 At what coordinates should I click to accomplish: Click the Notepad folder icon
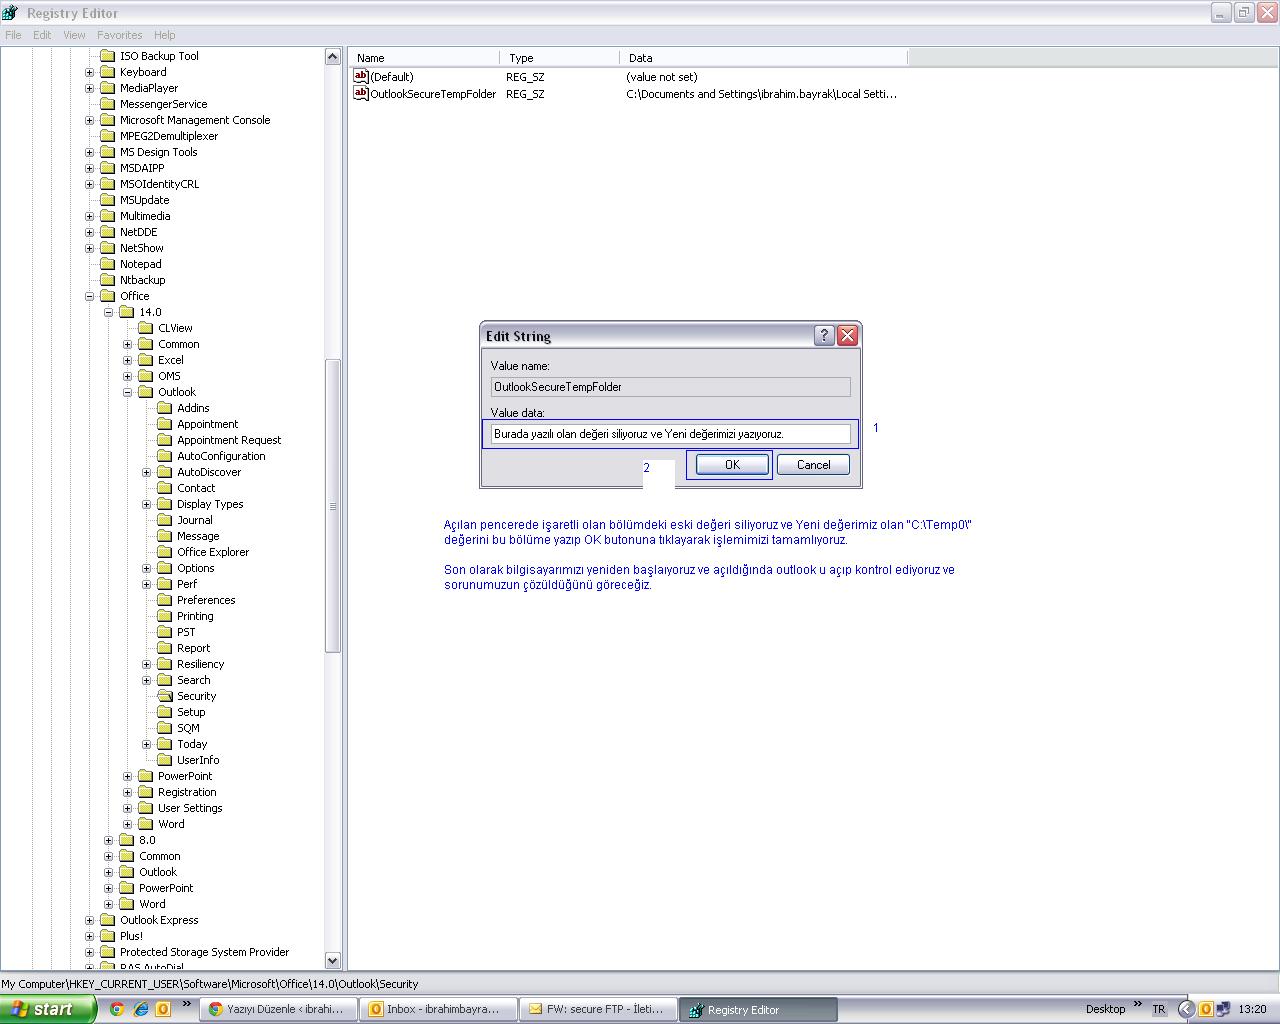point(108,264)
